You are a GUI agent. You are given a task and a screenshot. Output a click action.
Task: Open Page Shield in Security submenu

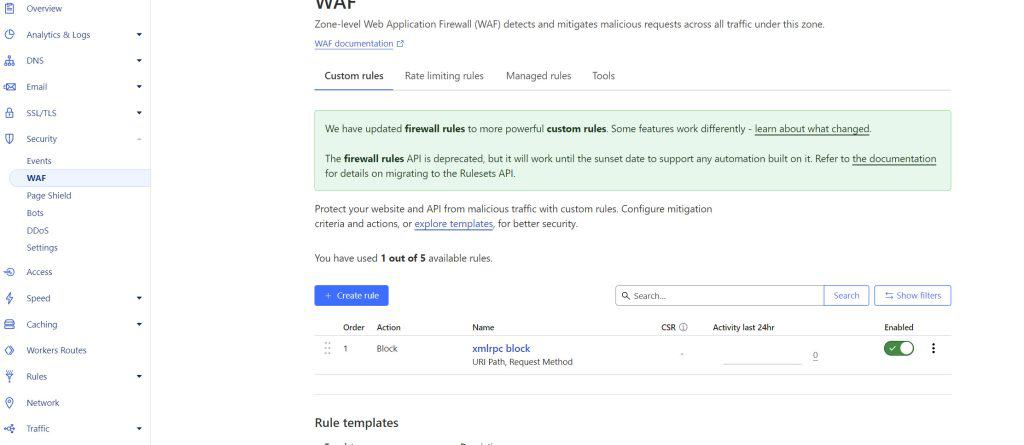(49, 196)
